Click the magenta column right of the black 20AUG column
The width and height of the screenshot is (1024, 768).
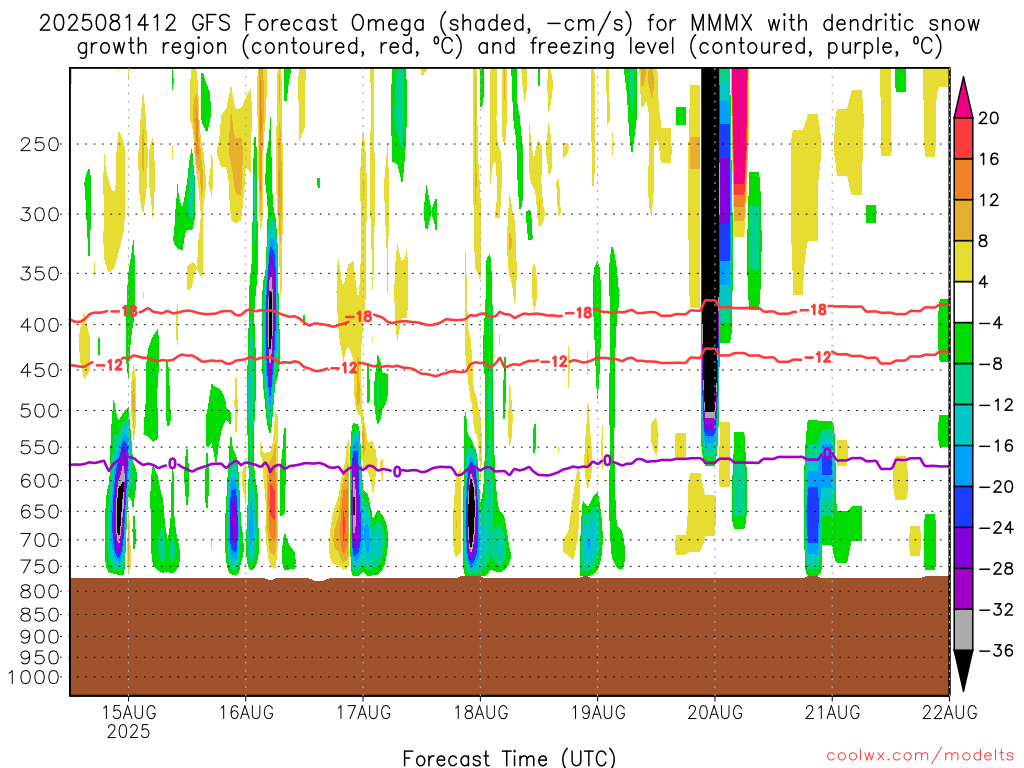pos(739,127)
